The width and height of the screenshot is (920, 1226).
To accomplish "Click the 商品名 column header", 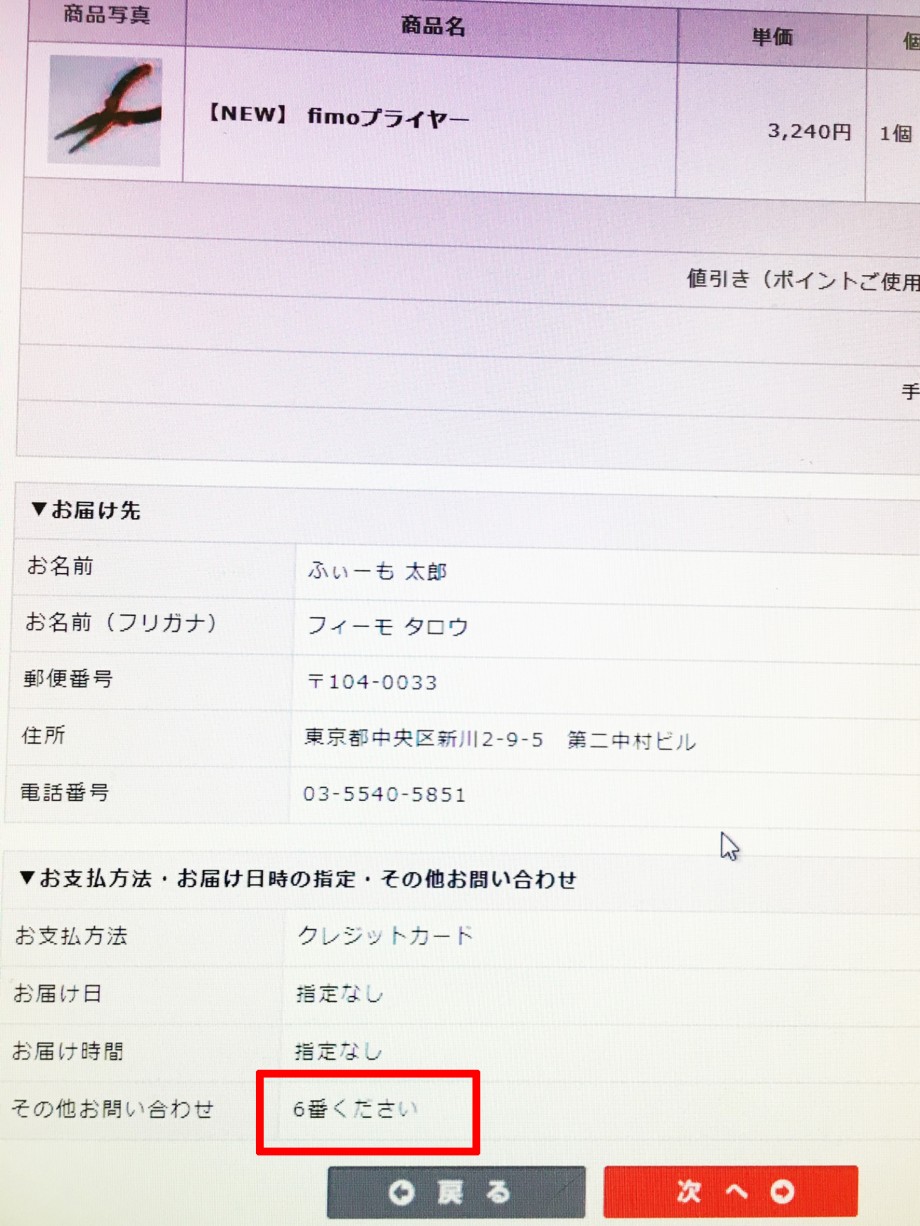I will point(432,27).
